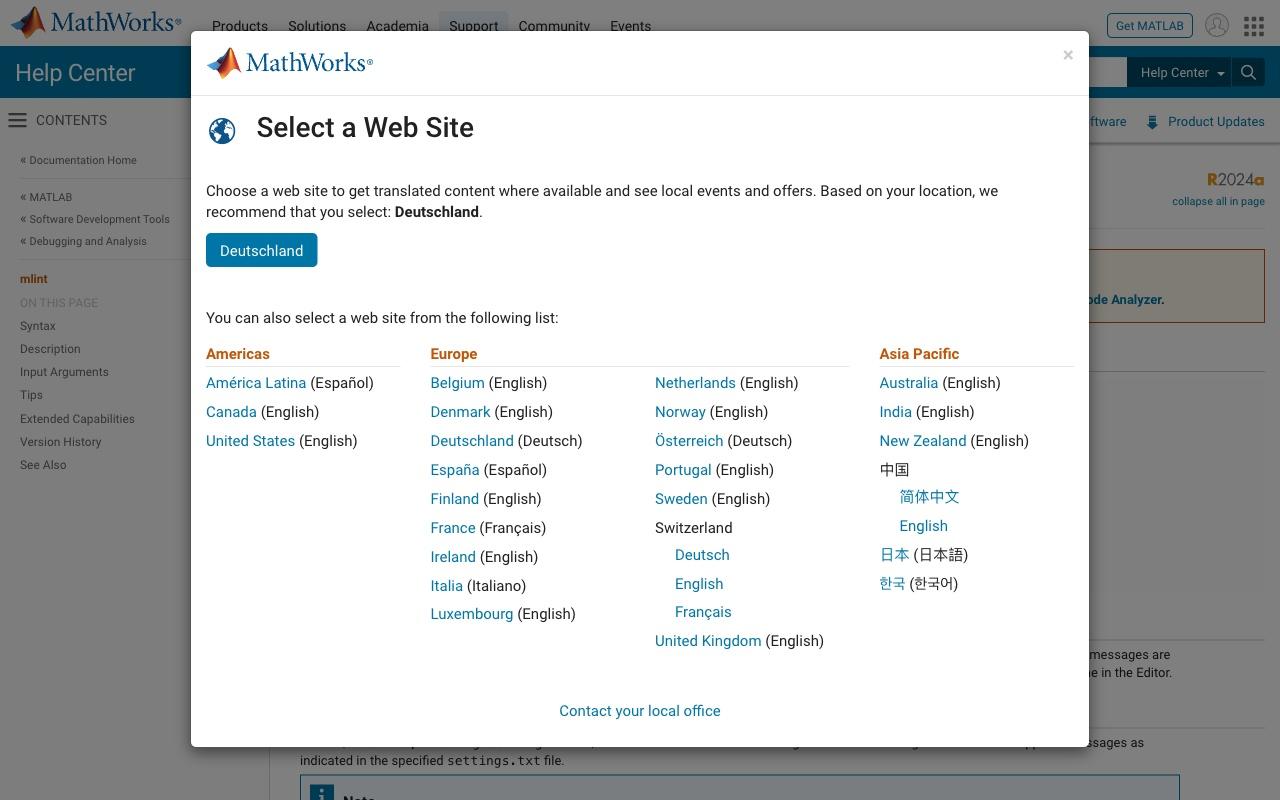Select 简体中文 under China

pyautogui.click(x=929, y=497)
